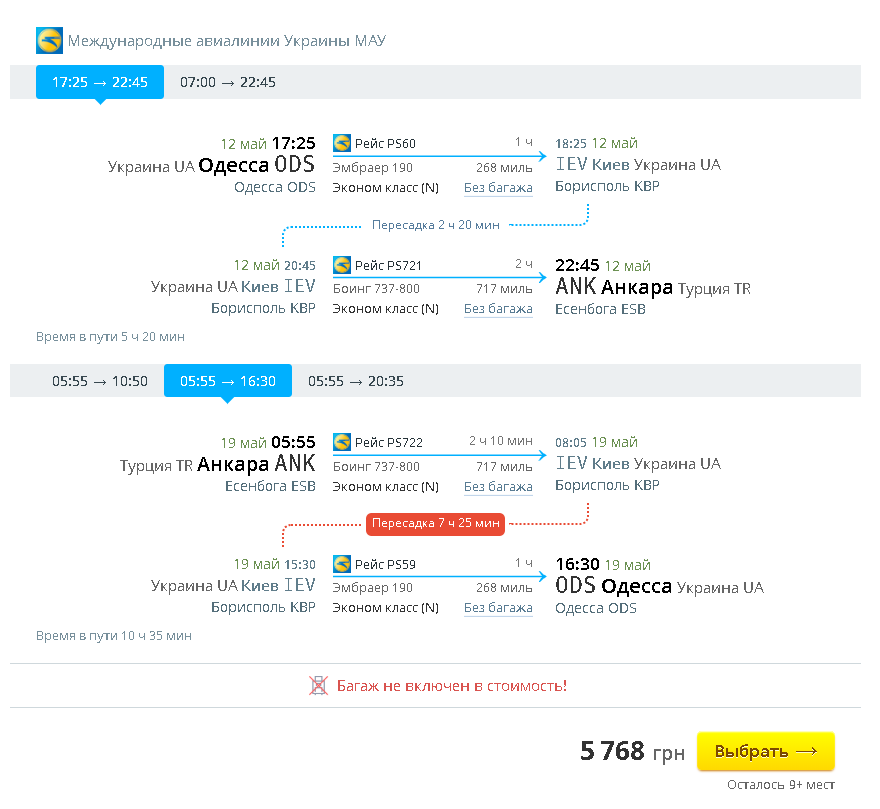Screen dimensions: 880x809
Task: Click the airline icon next to Рейс PS59
Action: 342,564
